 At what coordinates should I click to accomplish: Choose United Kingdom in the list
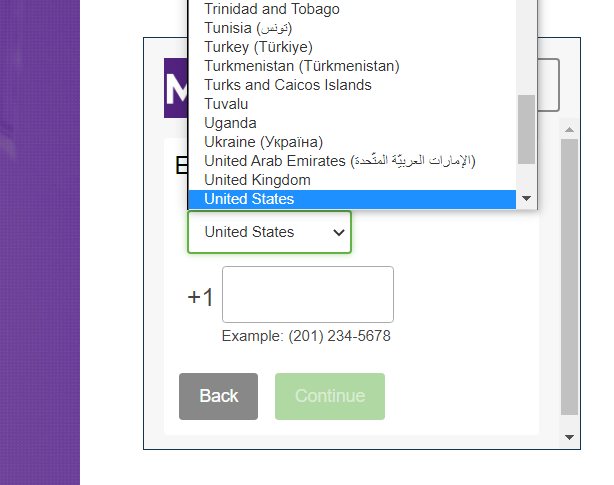click(x=257, y=180)
